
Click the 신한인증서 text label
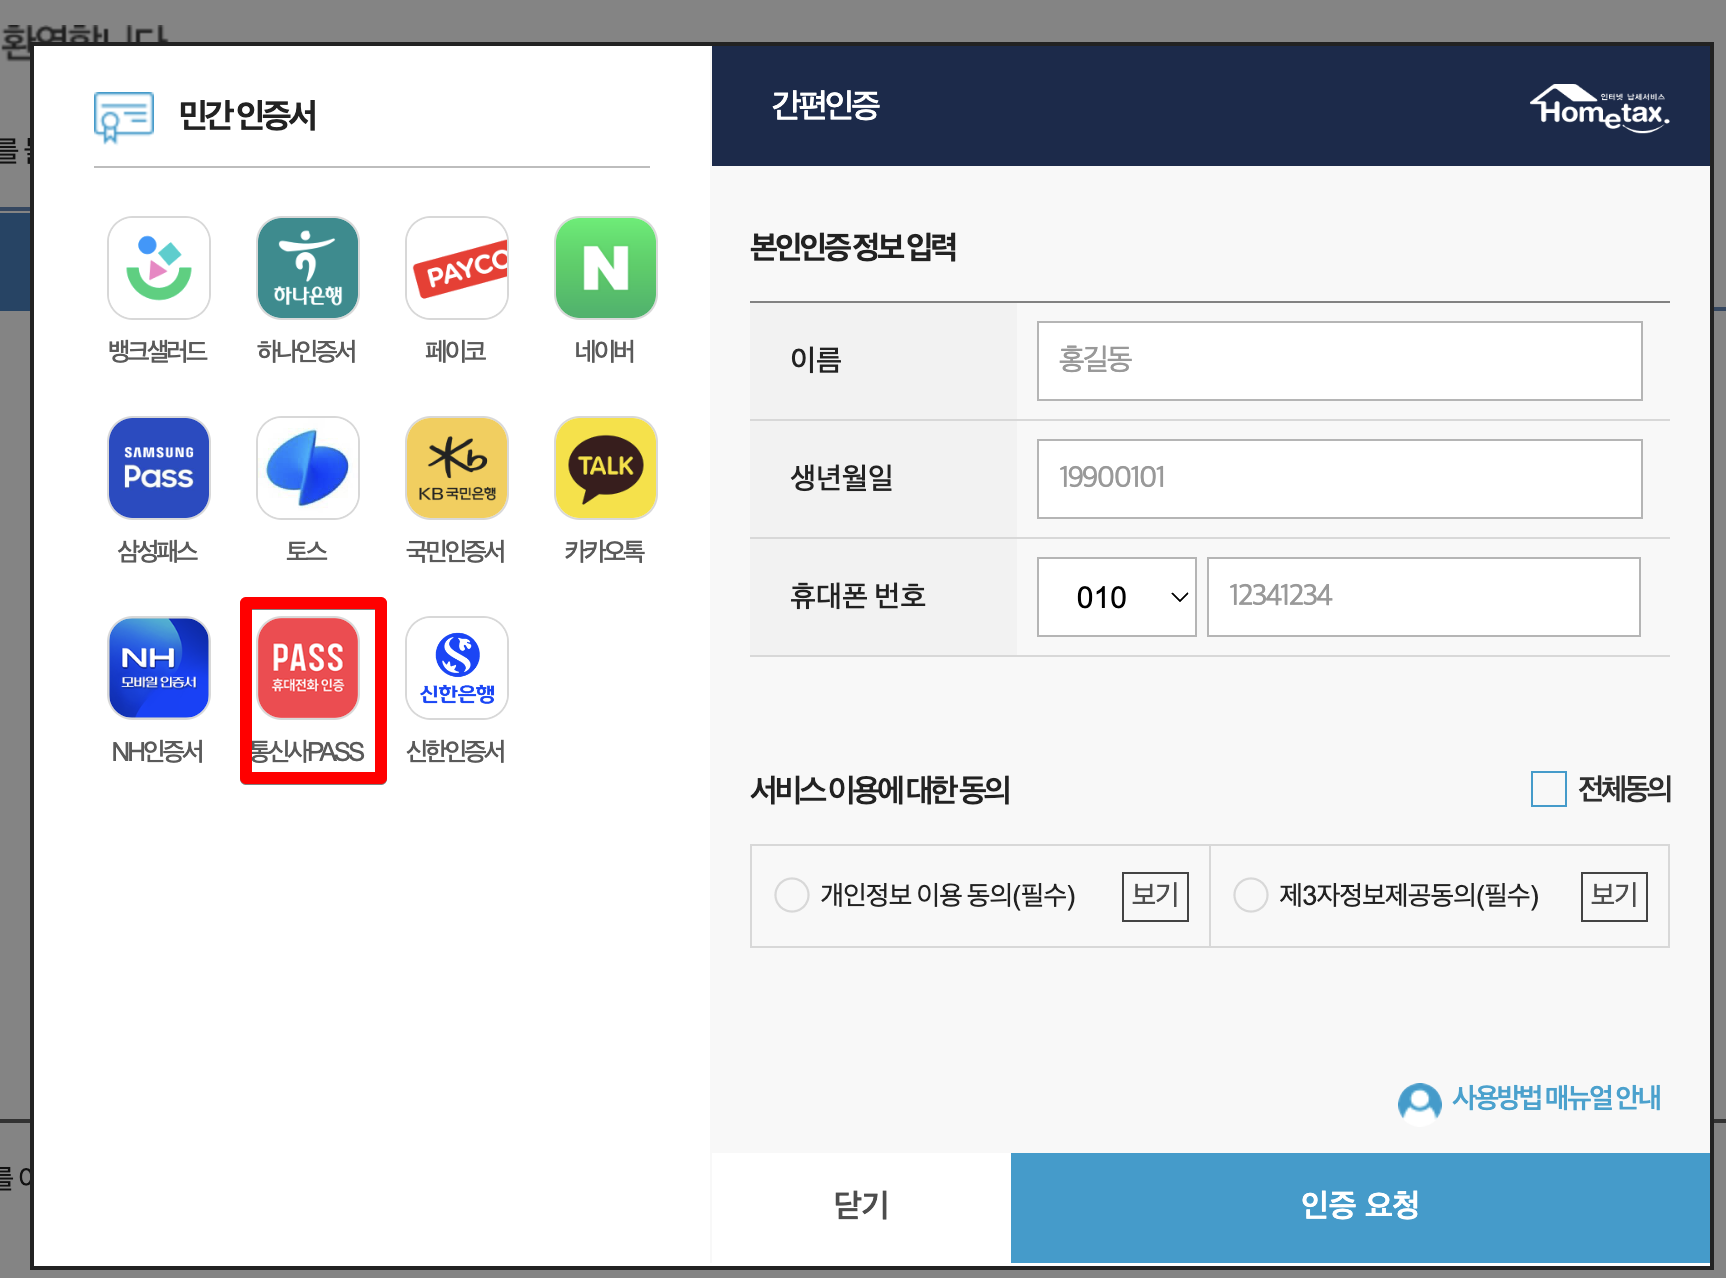pyautogui.click(x=456, y=752)
